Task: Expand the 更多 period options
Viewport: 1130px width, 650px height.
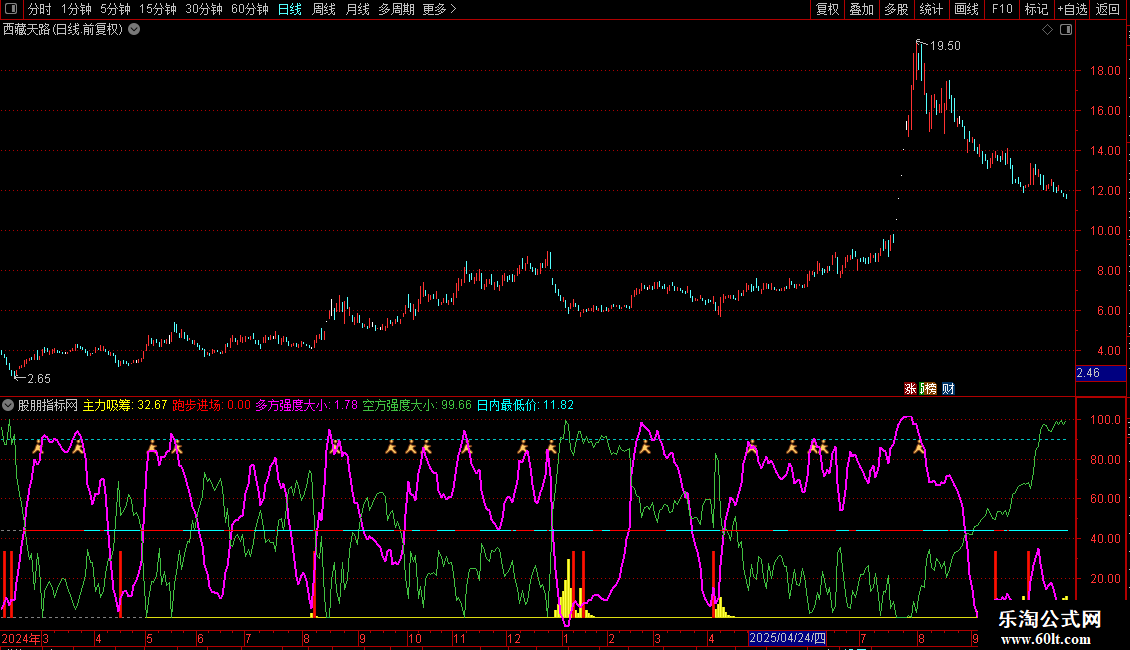Action: click(x=439, y=10)
